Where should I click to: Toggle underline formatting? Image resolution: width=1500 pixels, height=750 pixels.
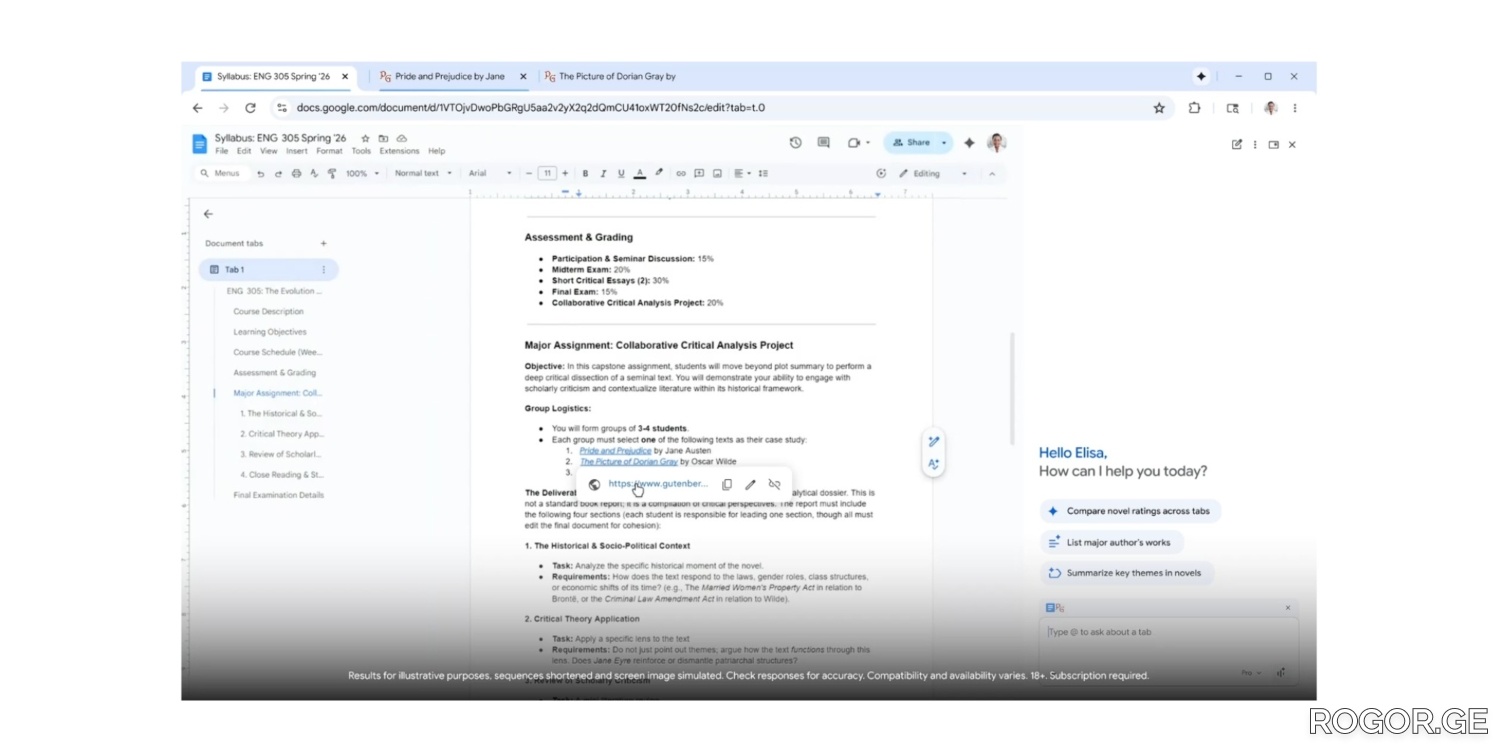pyautogui.click(x=621, y=174)
